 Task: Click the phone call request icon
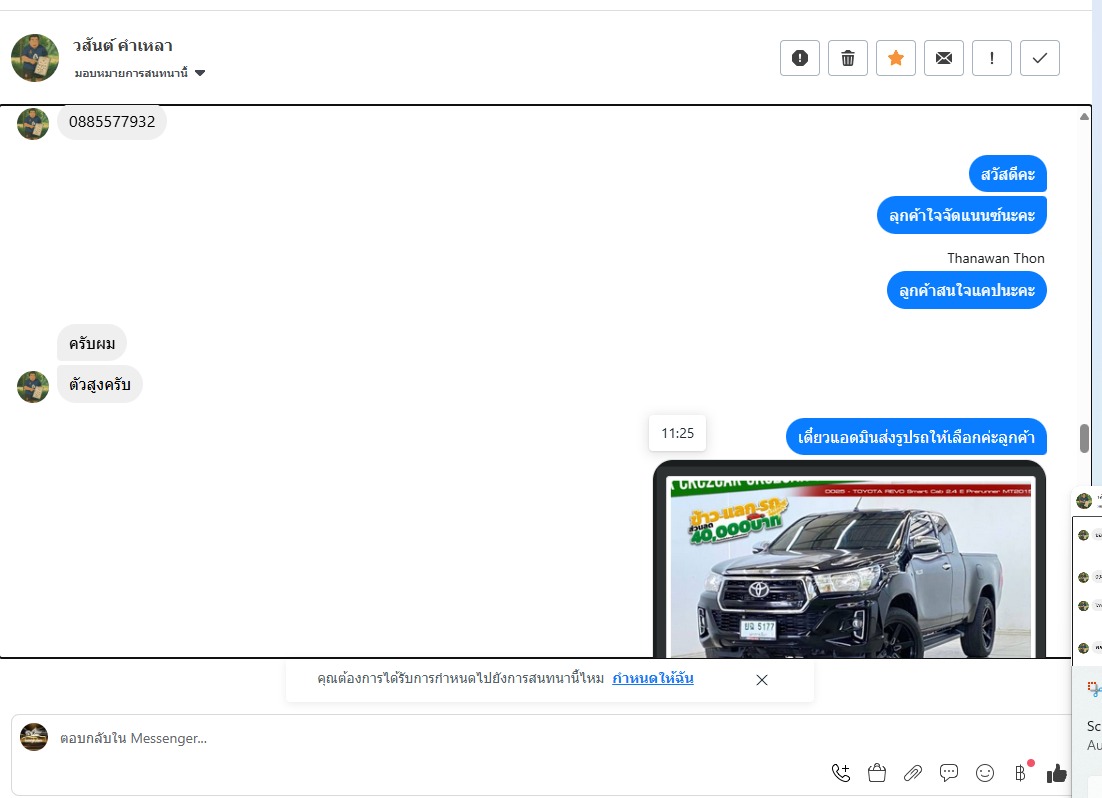coord(841,773)
